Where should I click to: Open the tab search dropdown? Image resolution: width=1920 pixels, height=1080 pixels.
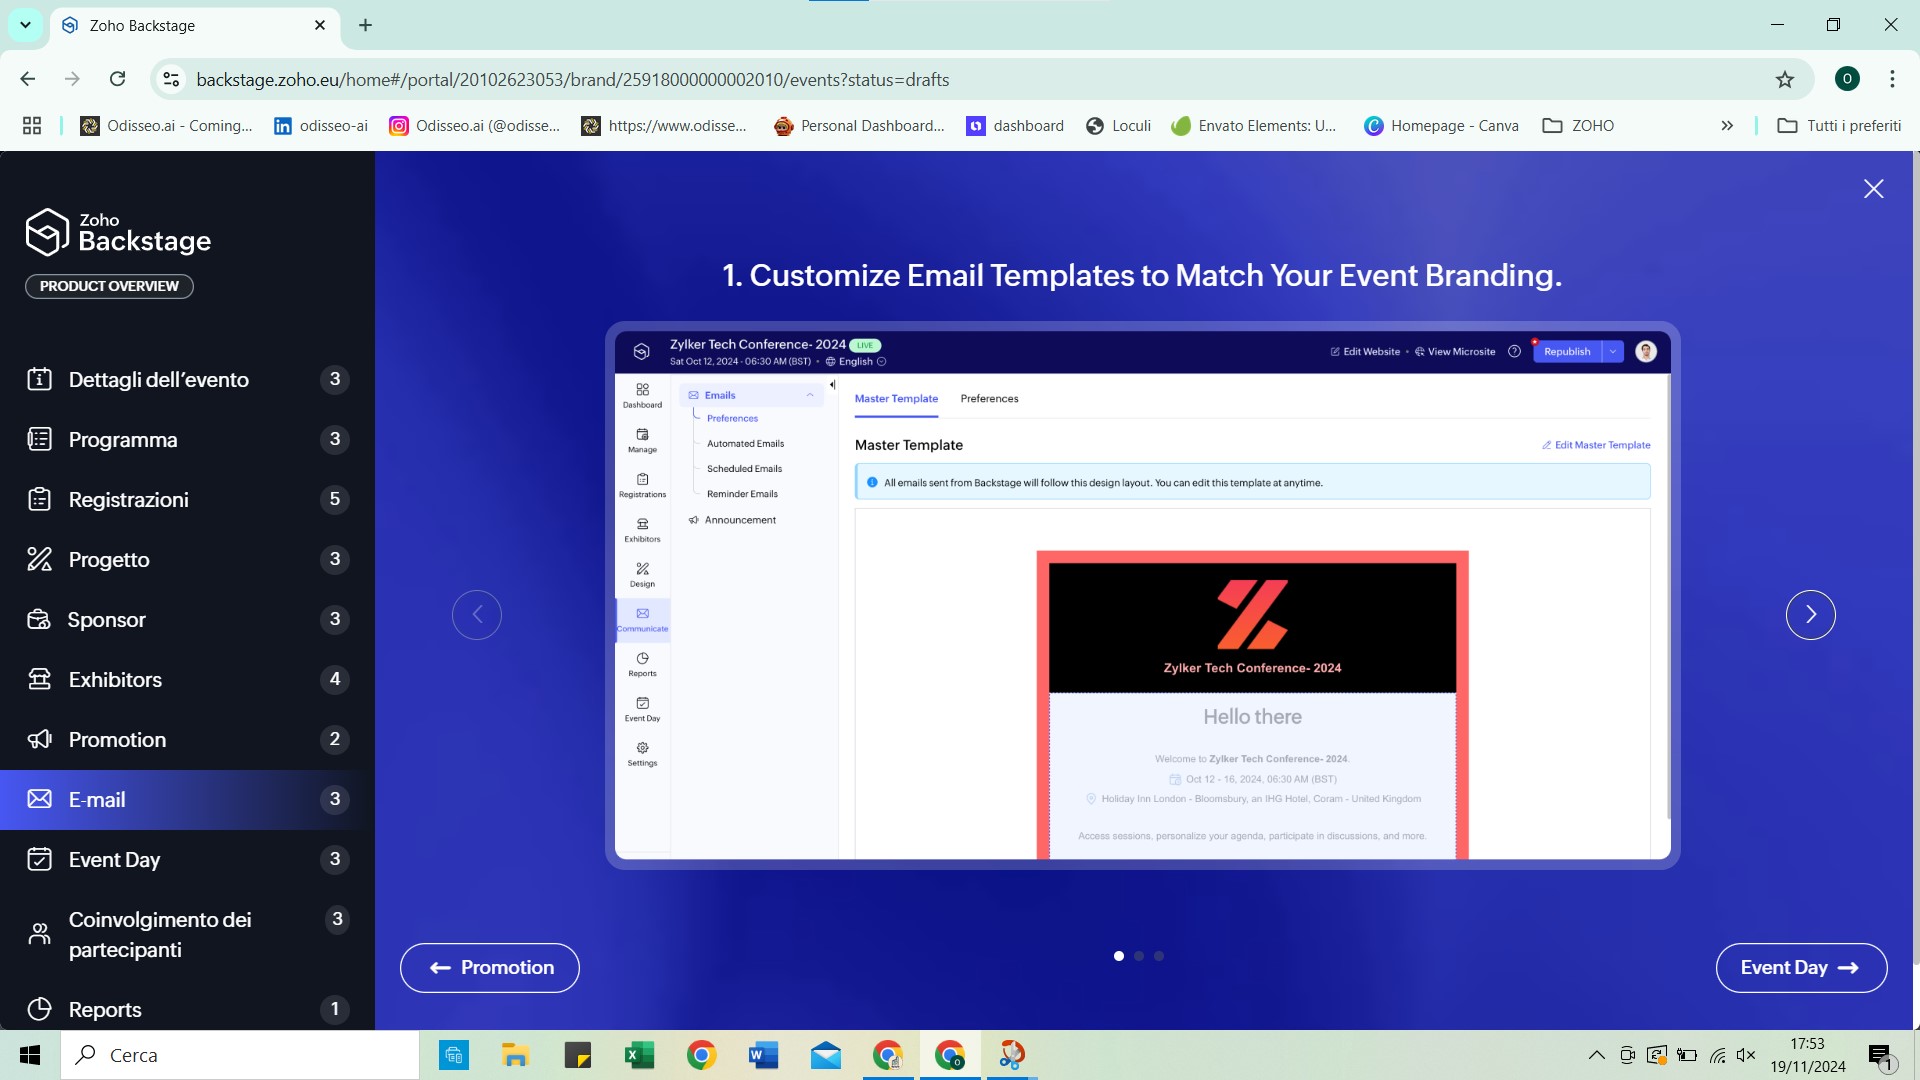(25, 25)
